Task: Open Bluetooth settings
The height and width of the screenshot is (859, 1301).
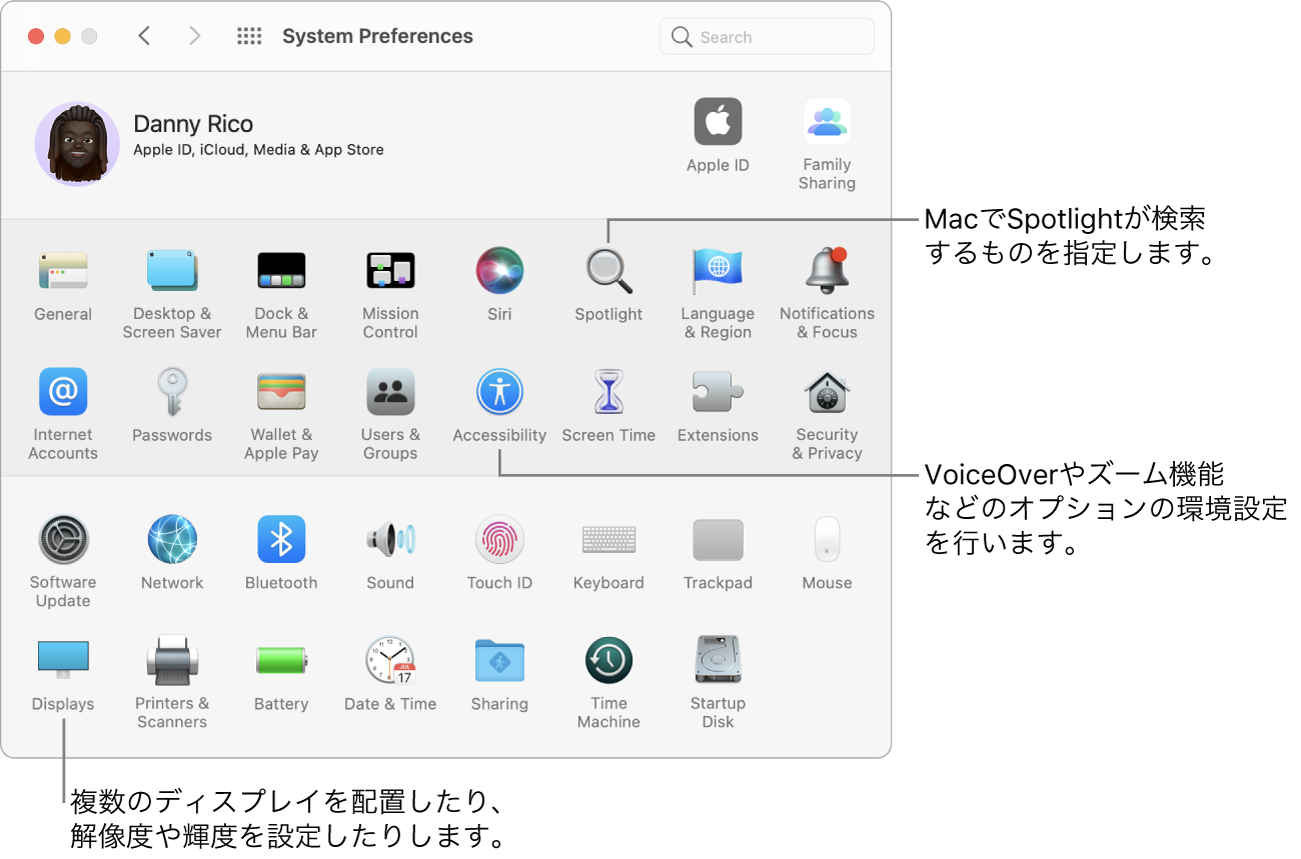Action: [281, 539]
